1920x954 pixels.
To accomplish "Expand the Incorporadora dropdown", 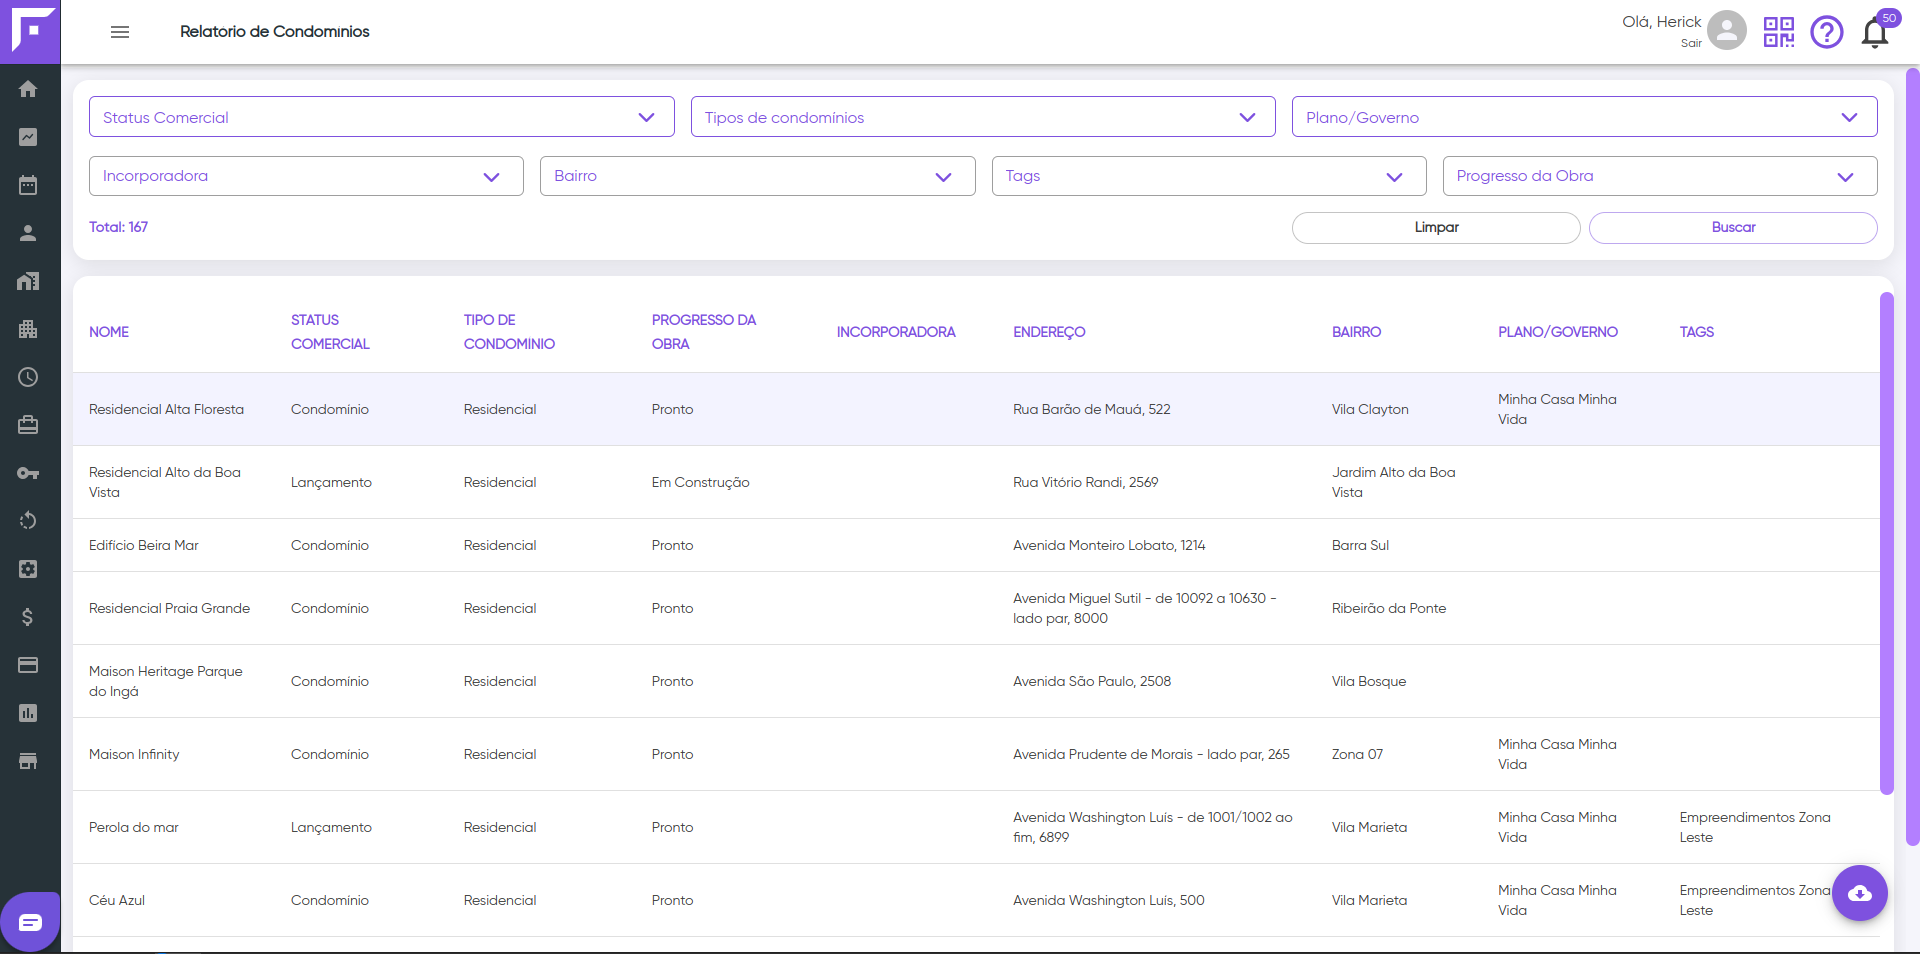I will click(306, 176).
